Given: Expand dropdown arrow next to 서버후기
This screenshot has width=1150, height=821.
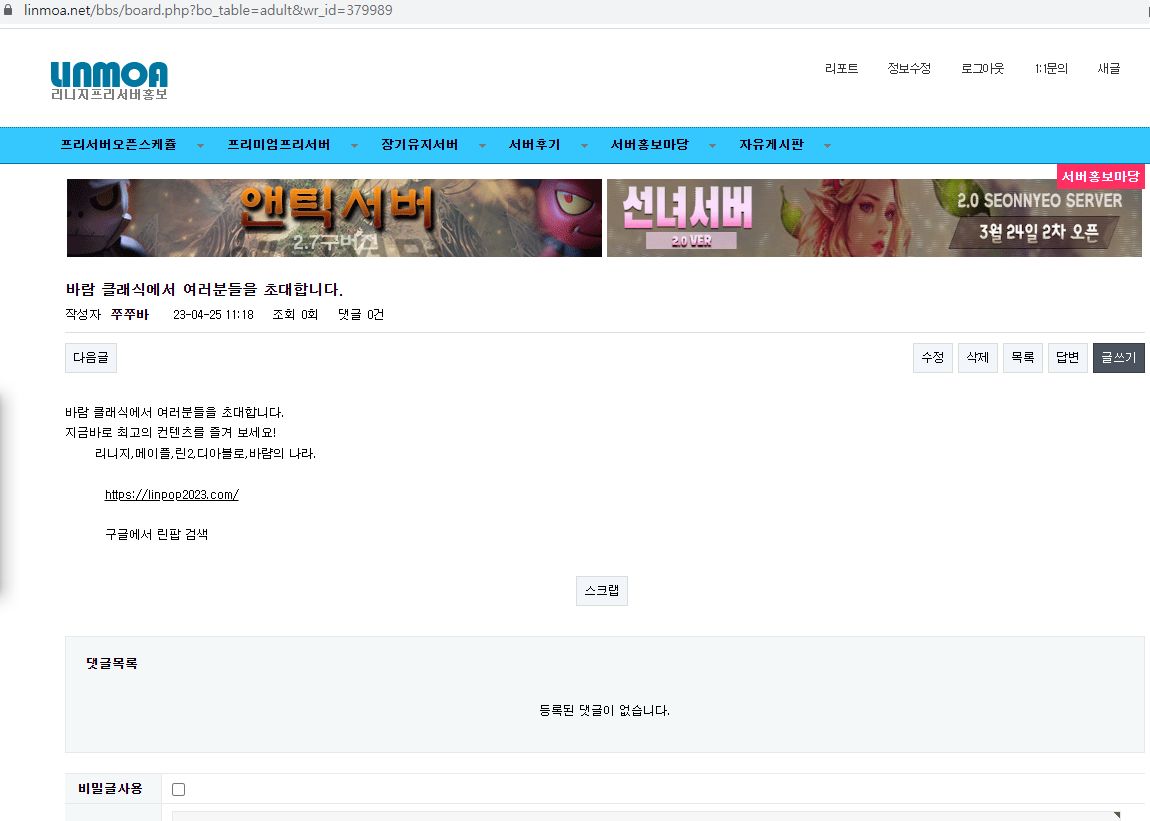Looking at the screenshot, I should (584, 146).
